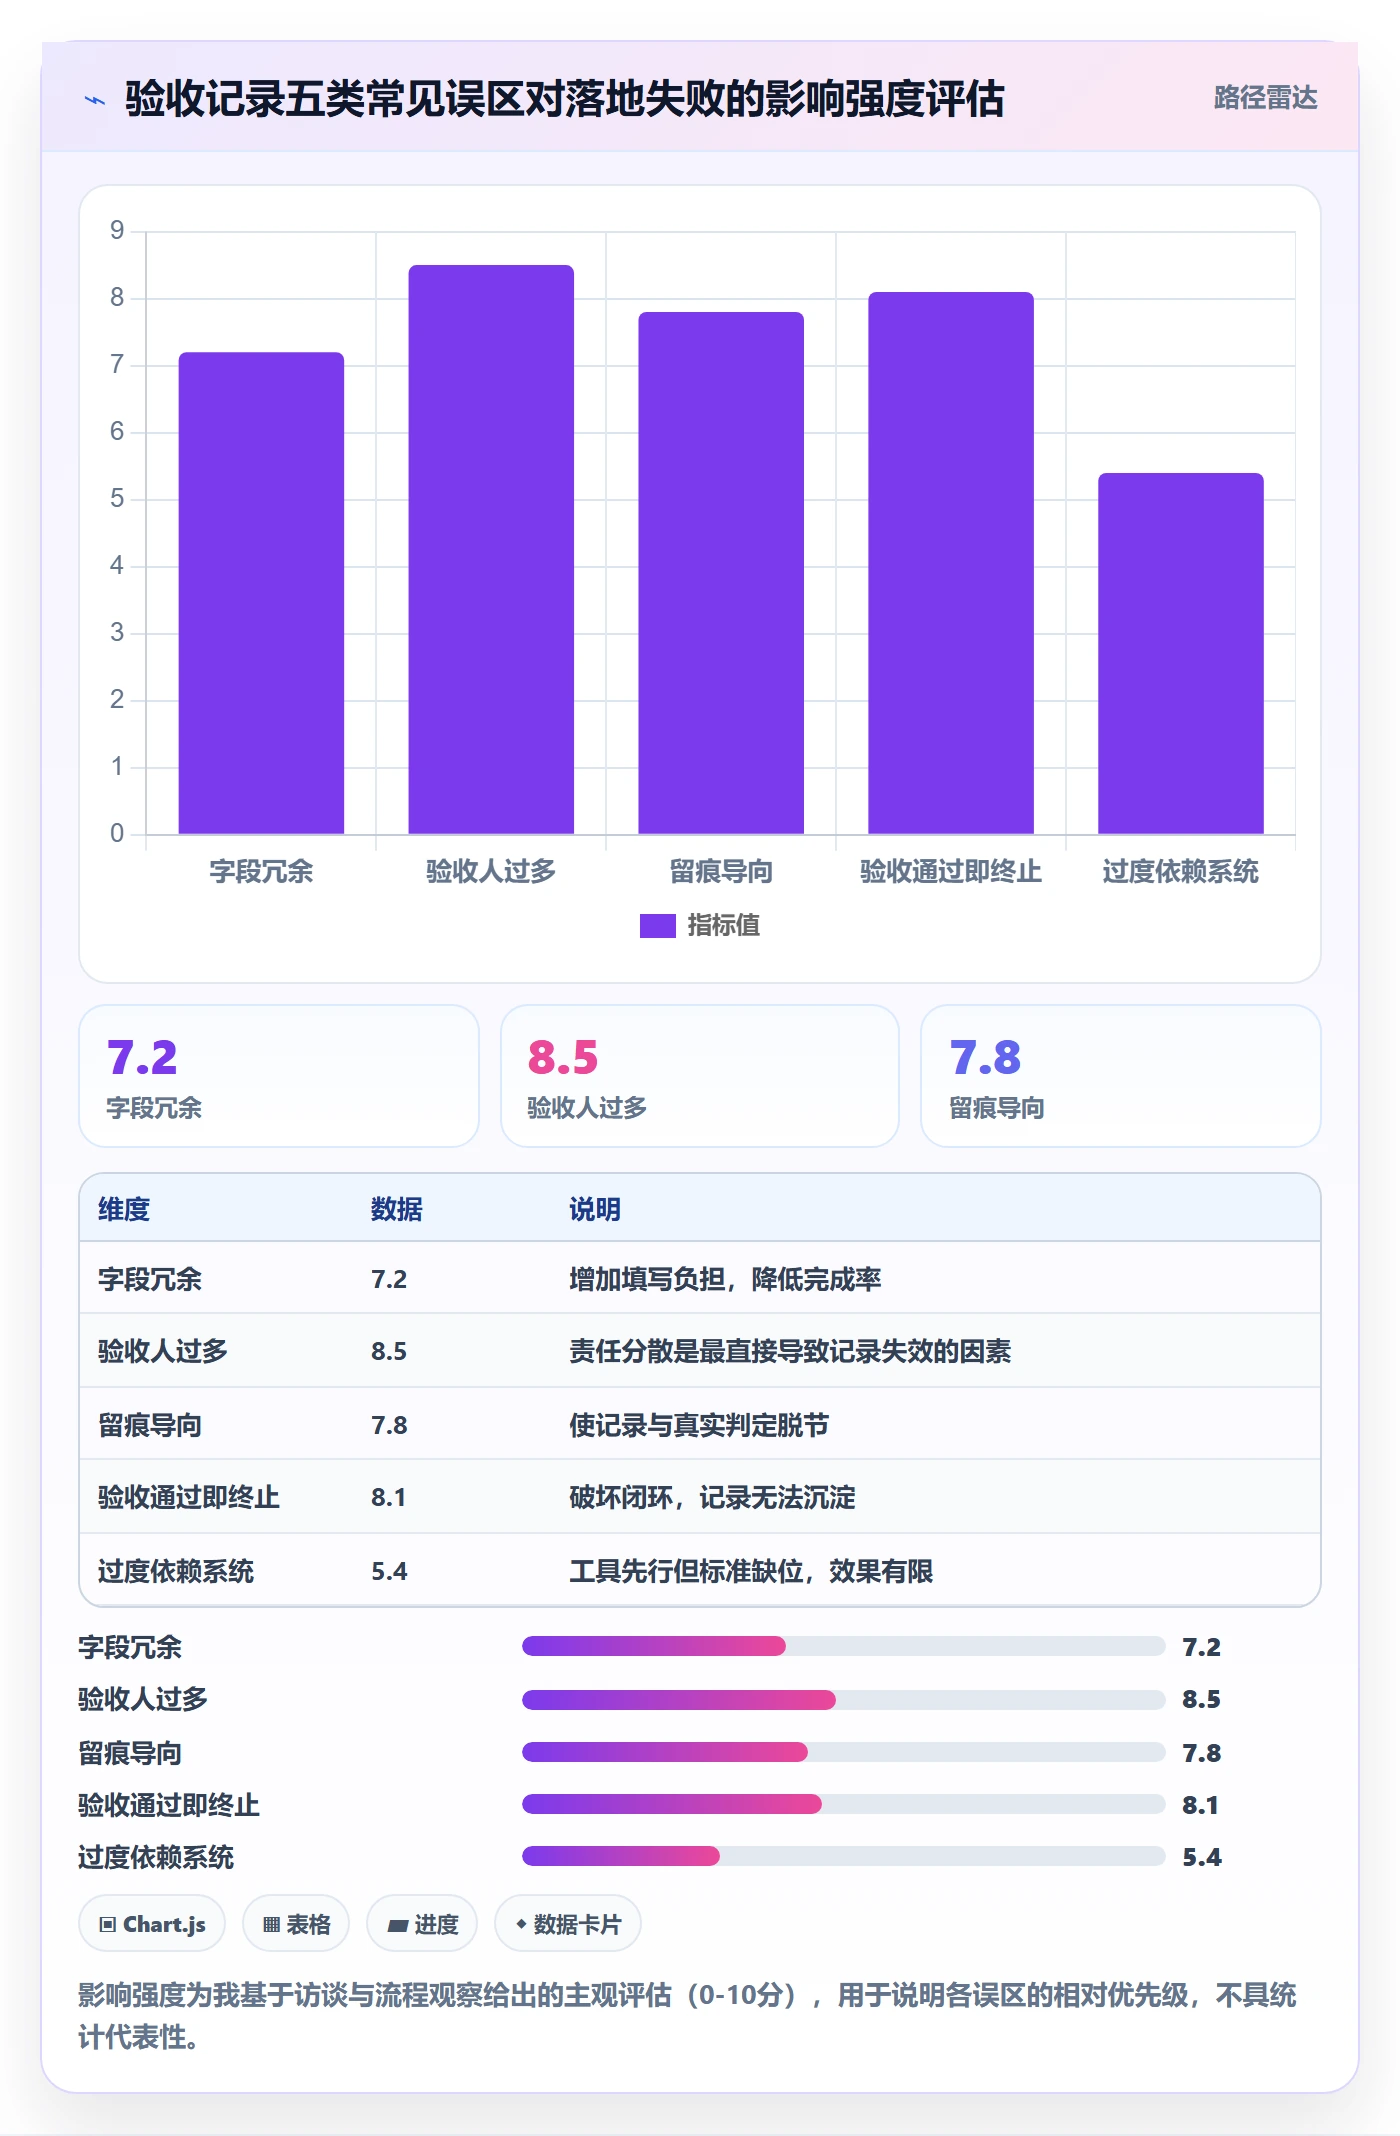This screenshot has width=1400, height=2136.
Task: Select table cell 责任分散是最直接导致记录失效的因素
Action: 790,1351
